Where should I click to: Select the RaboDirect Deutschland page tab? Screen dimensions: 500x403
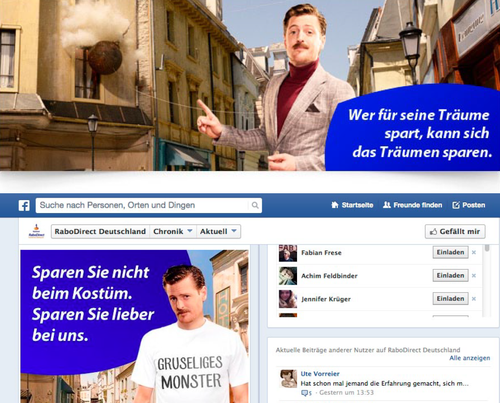pos(100,231)
